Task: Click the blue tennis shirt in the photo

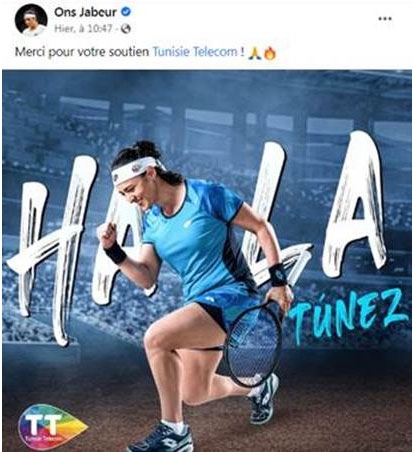Action: 200,237
